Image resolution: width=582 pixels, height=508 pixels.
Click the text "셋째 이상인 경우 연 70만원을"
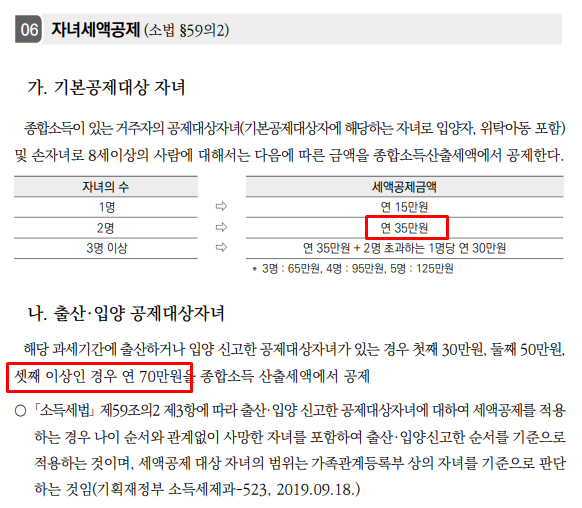pyautogui.click(x=104, y=377)
